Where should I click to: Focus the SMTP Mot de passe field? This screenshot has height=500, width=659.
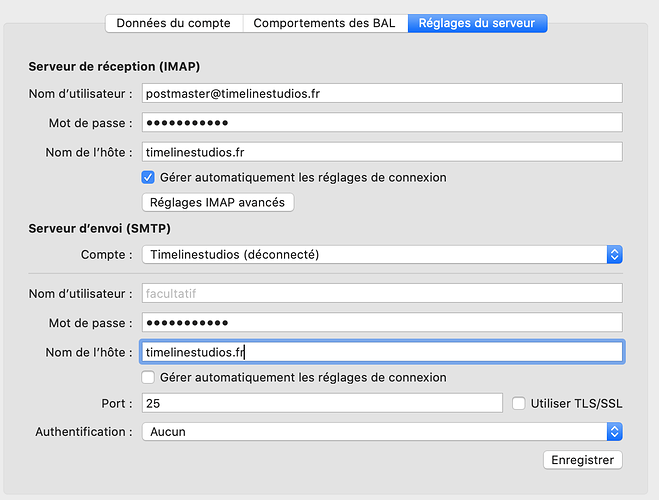pos(382,323)
